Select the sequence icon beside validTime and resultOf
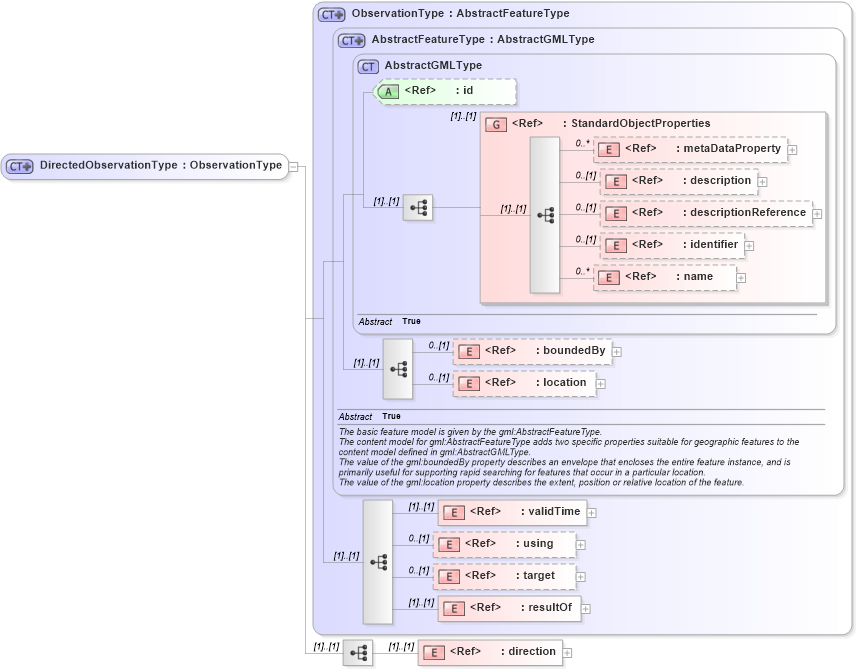 [378, 562]
